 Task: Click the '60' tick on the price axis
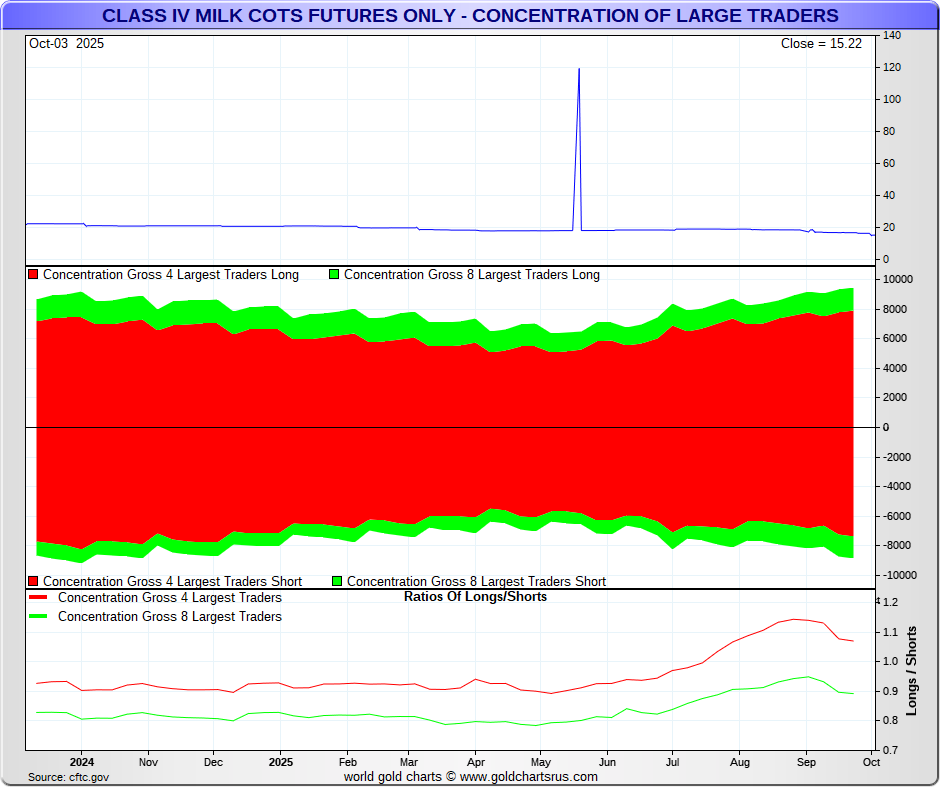point(889,163)
